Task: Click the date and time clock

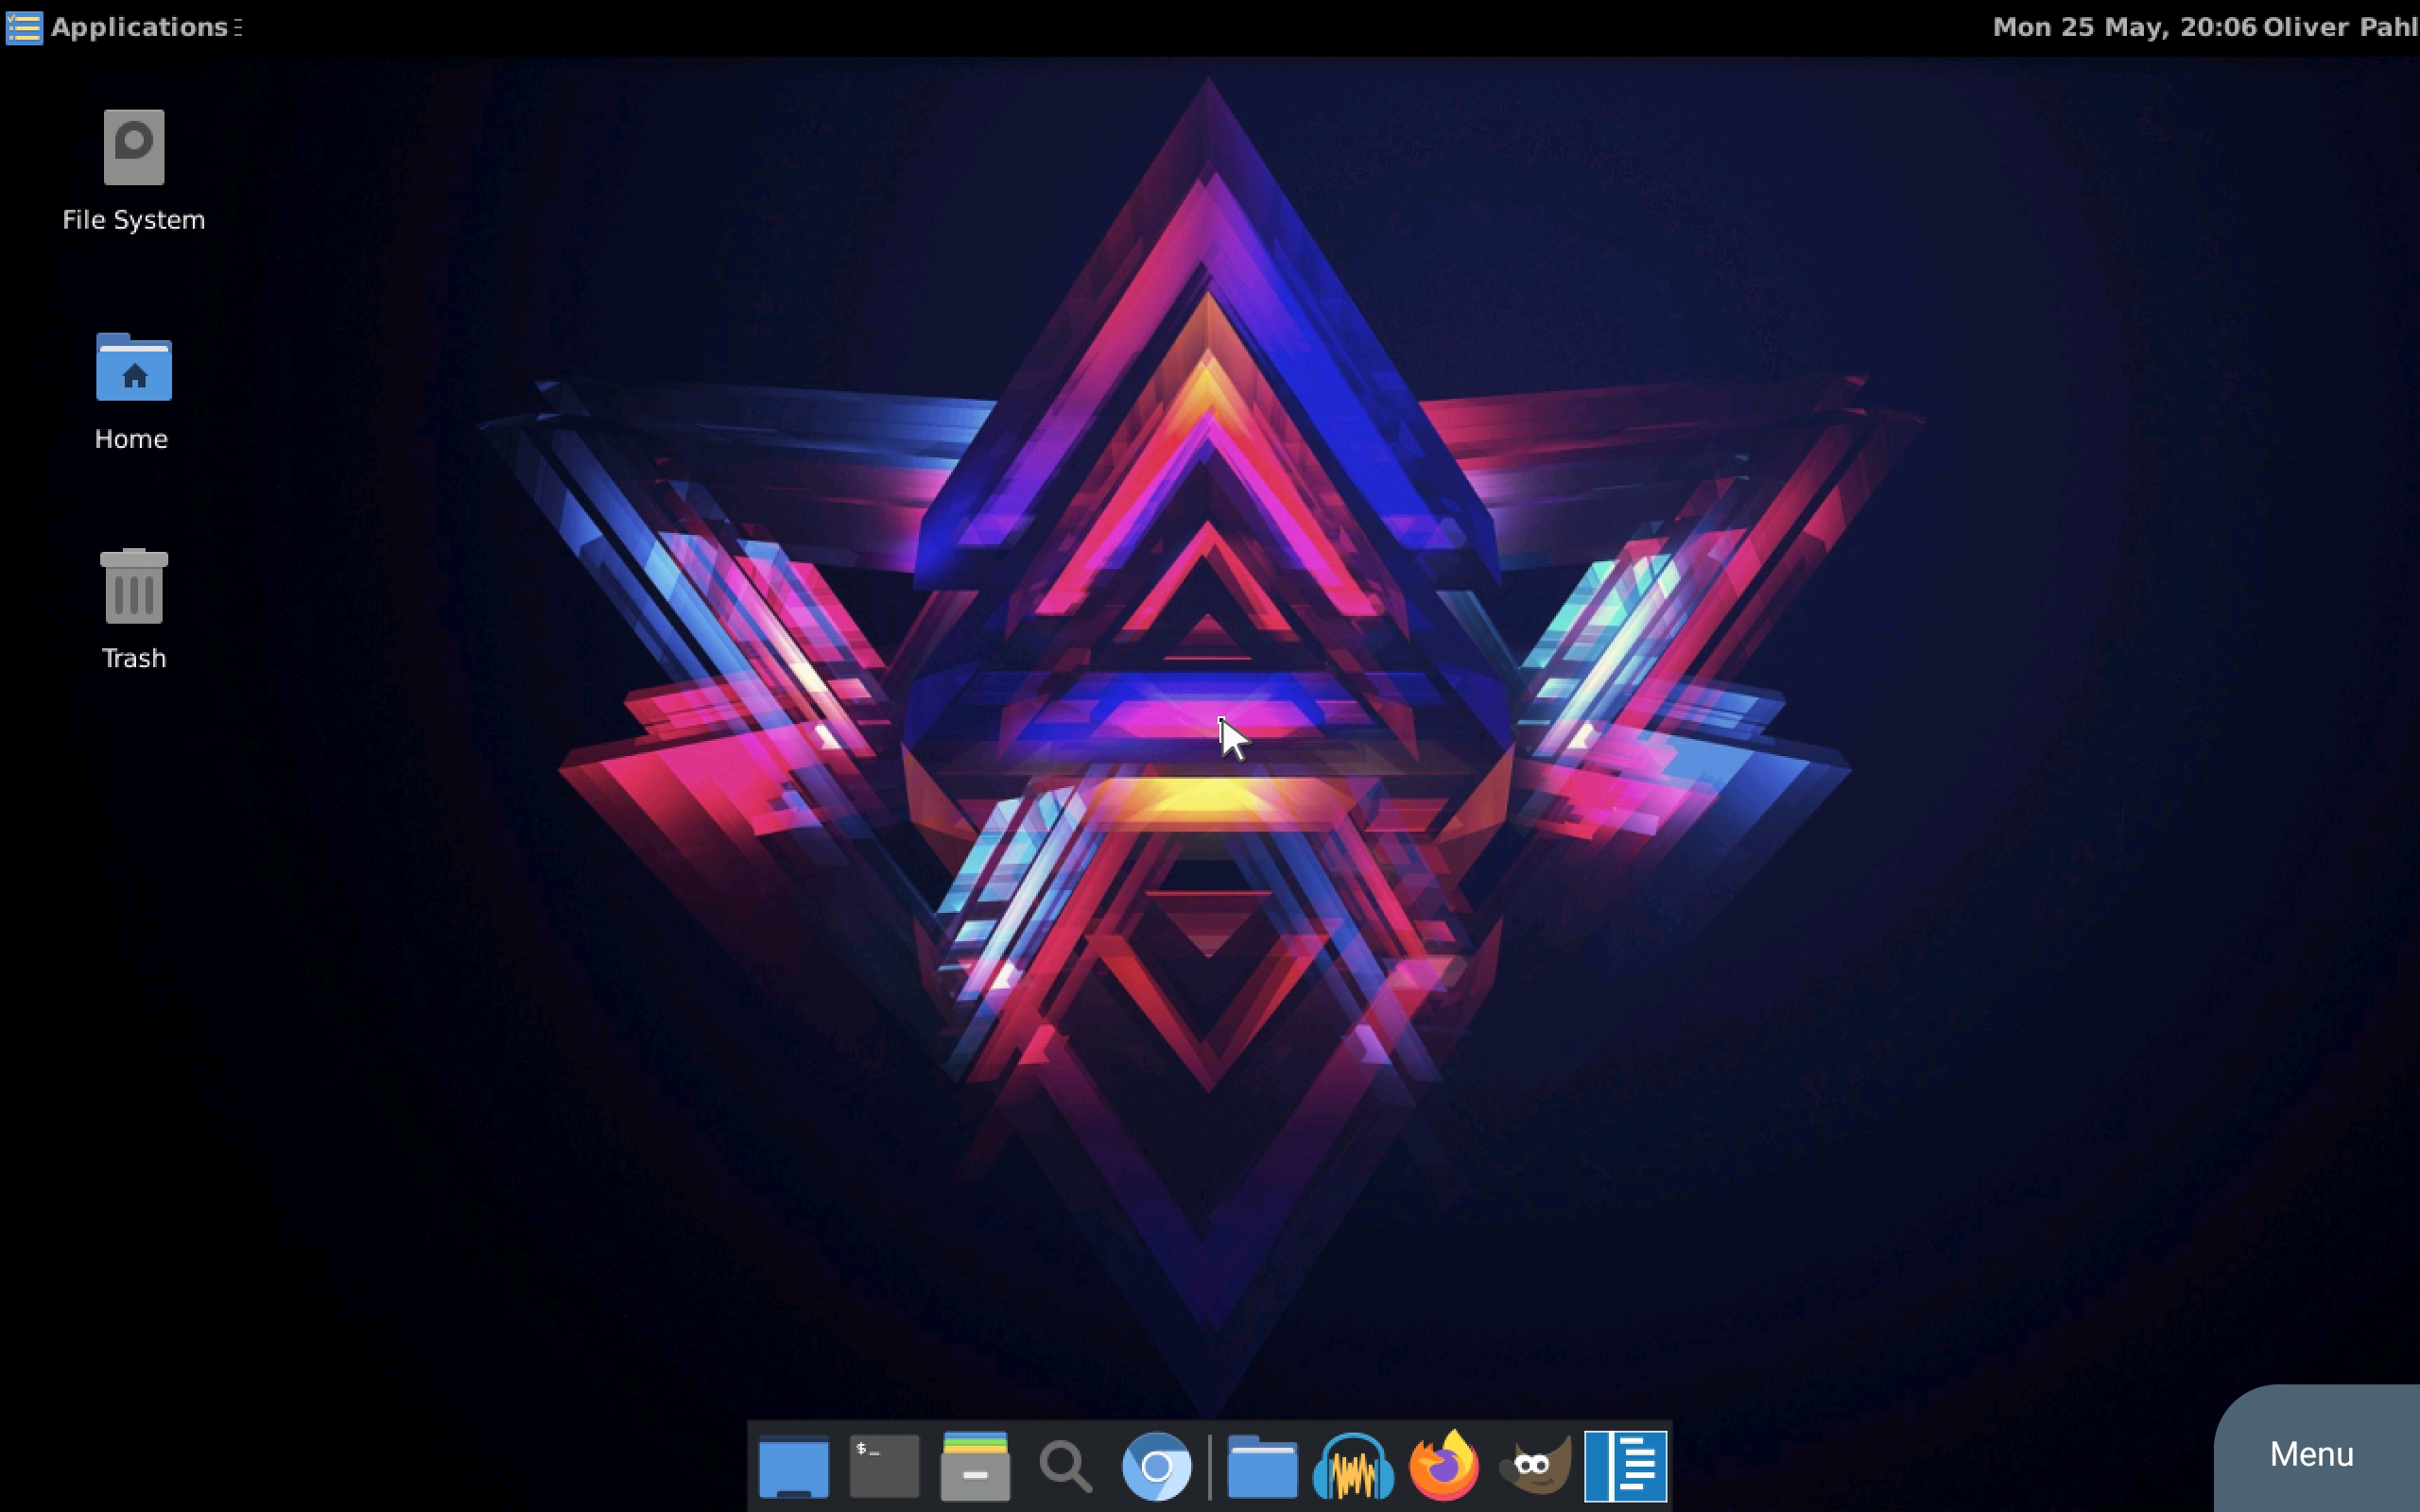Action: pos(2123,27)
